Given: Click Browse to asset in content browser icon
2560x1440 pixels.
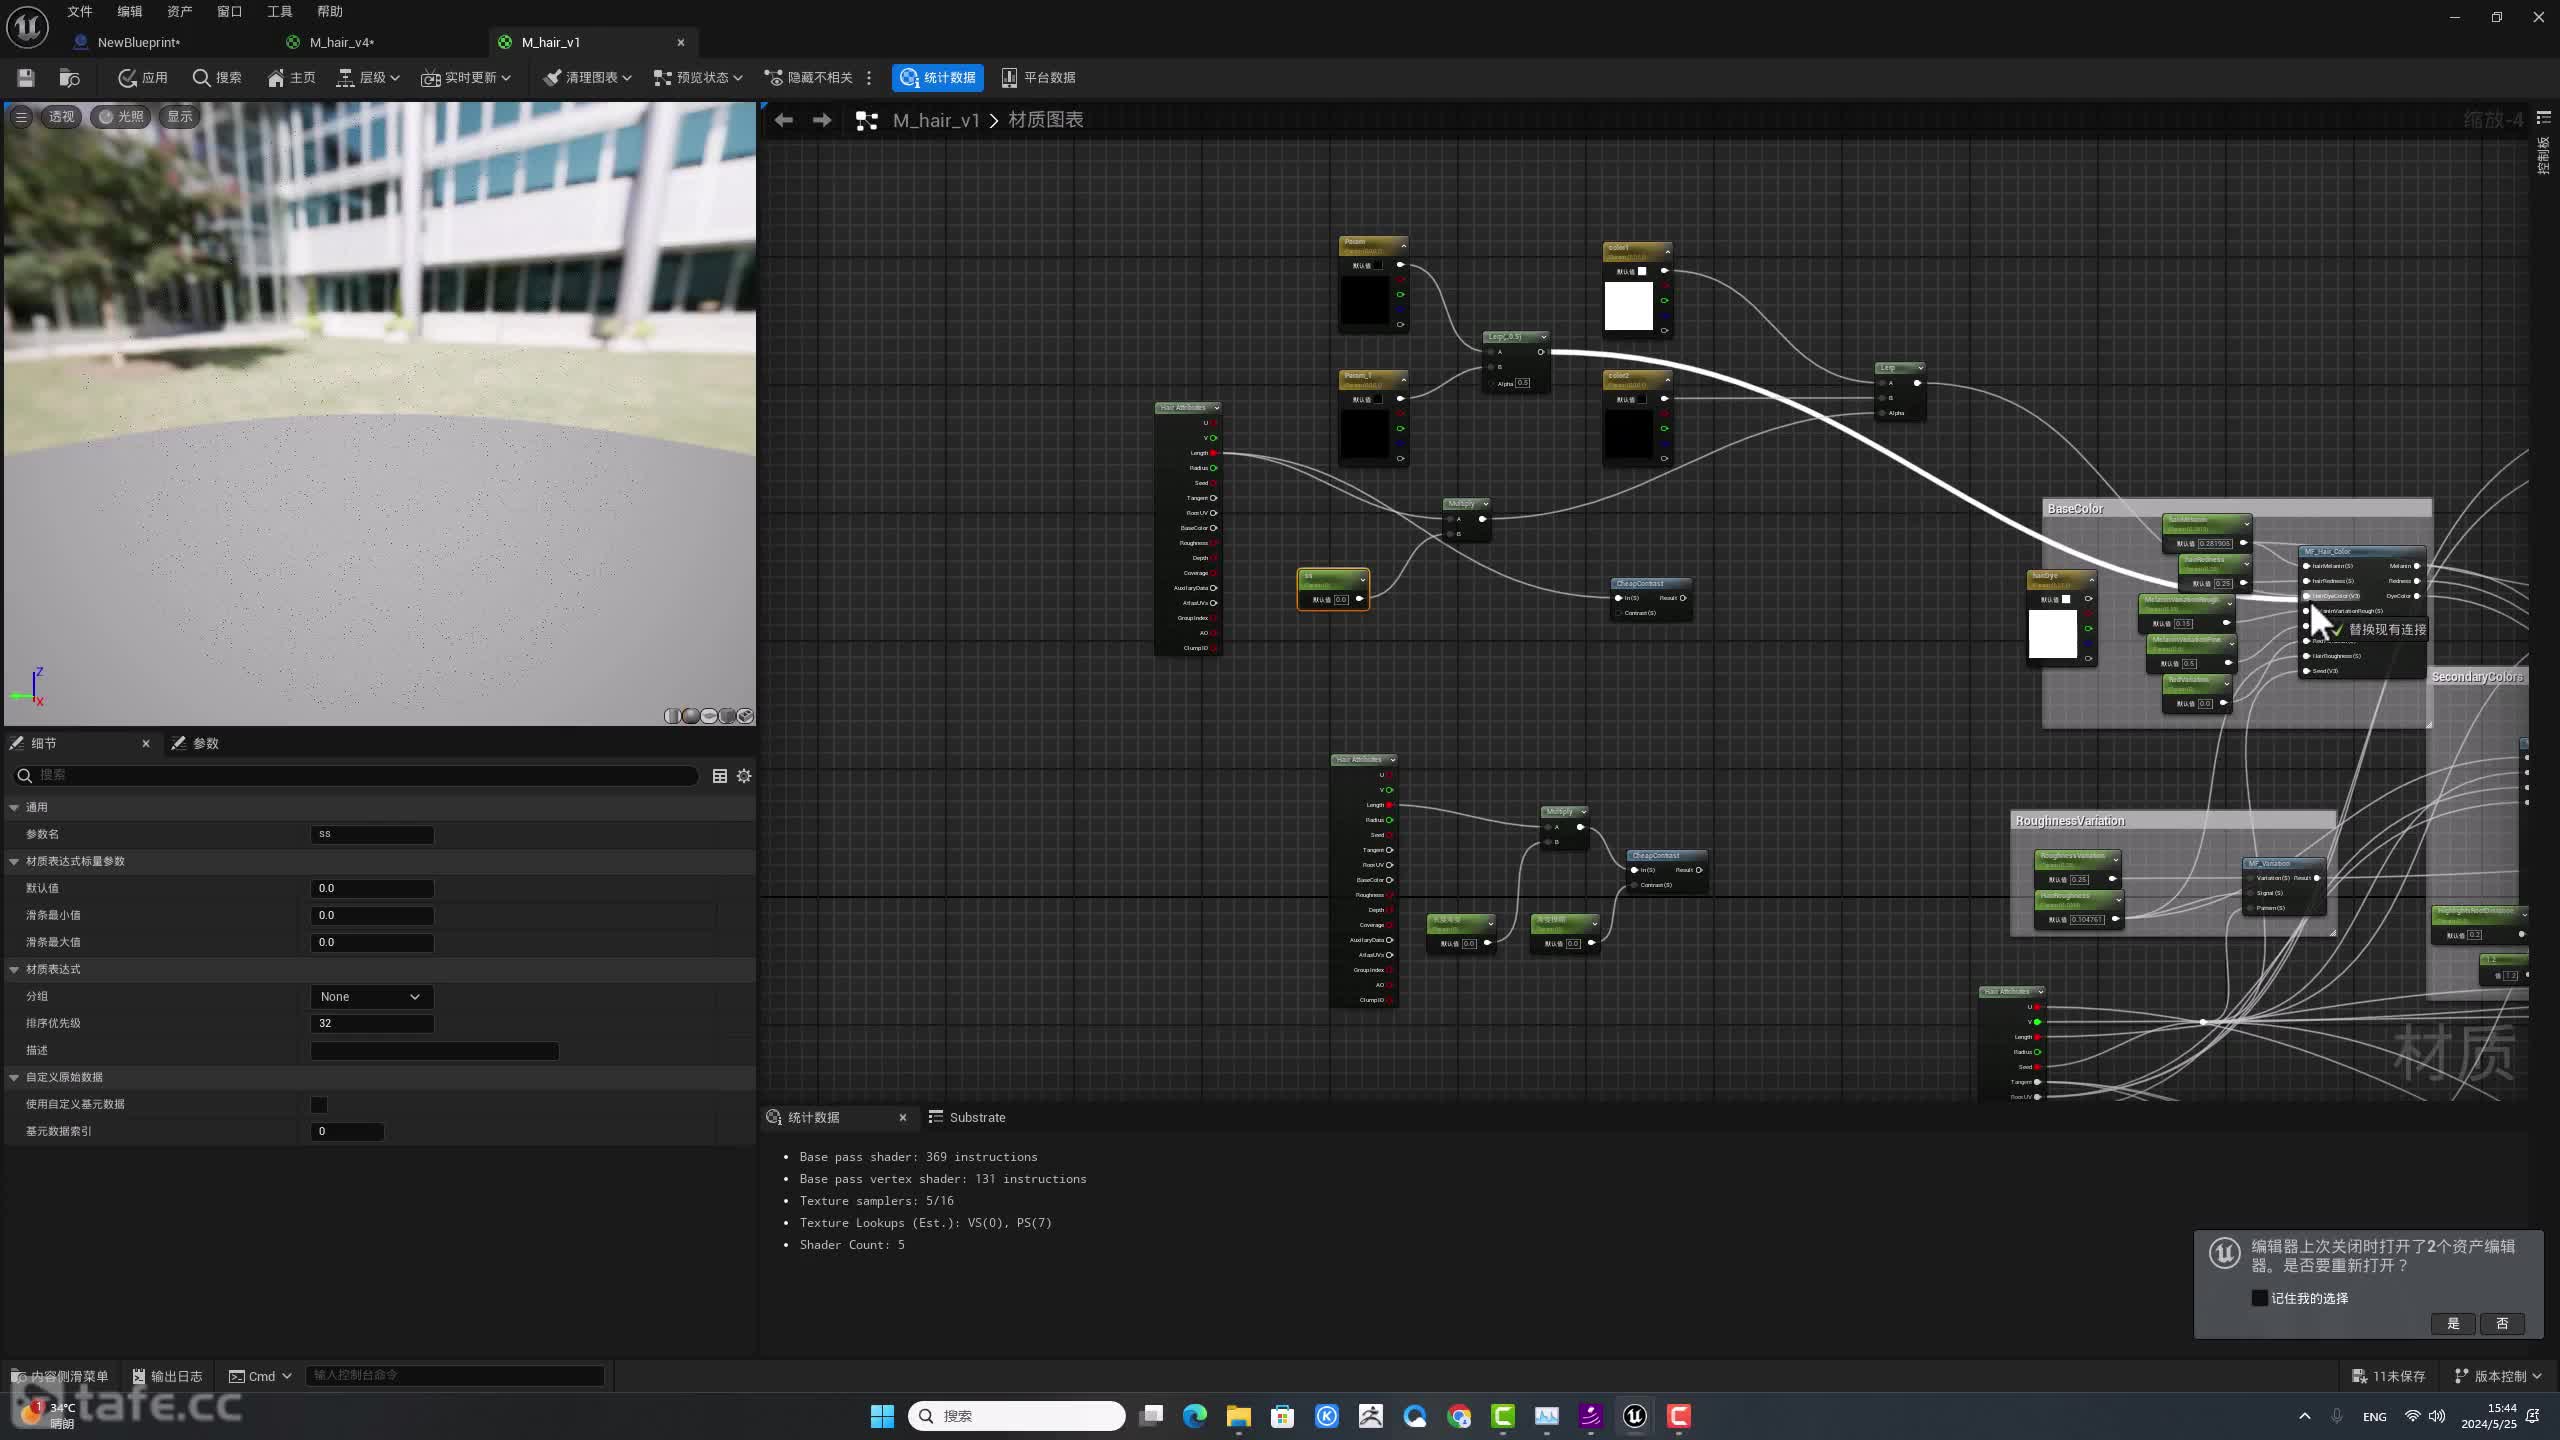Looking at the screenshot, I should click(x=69, y=77).
